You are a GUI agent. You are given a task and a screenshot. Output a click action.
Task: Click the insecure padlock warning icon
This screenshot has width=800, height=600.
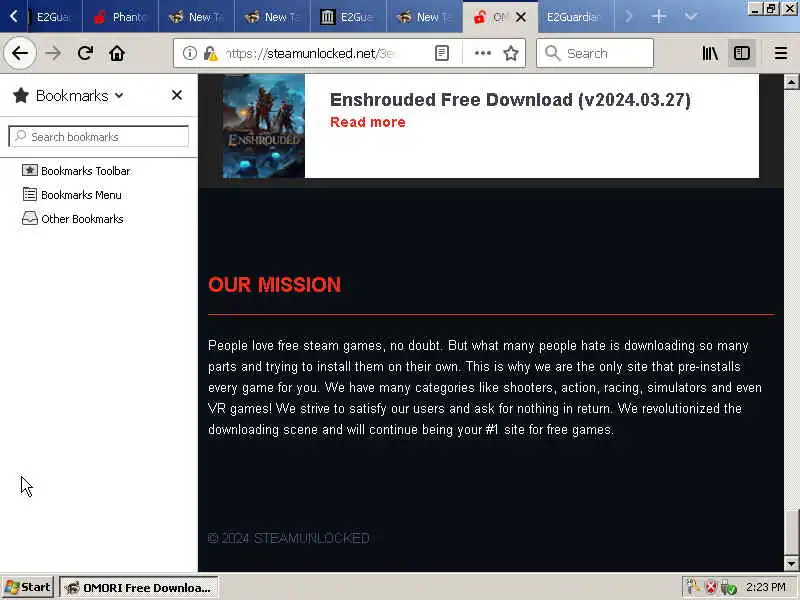tap(210, 53)
